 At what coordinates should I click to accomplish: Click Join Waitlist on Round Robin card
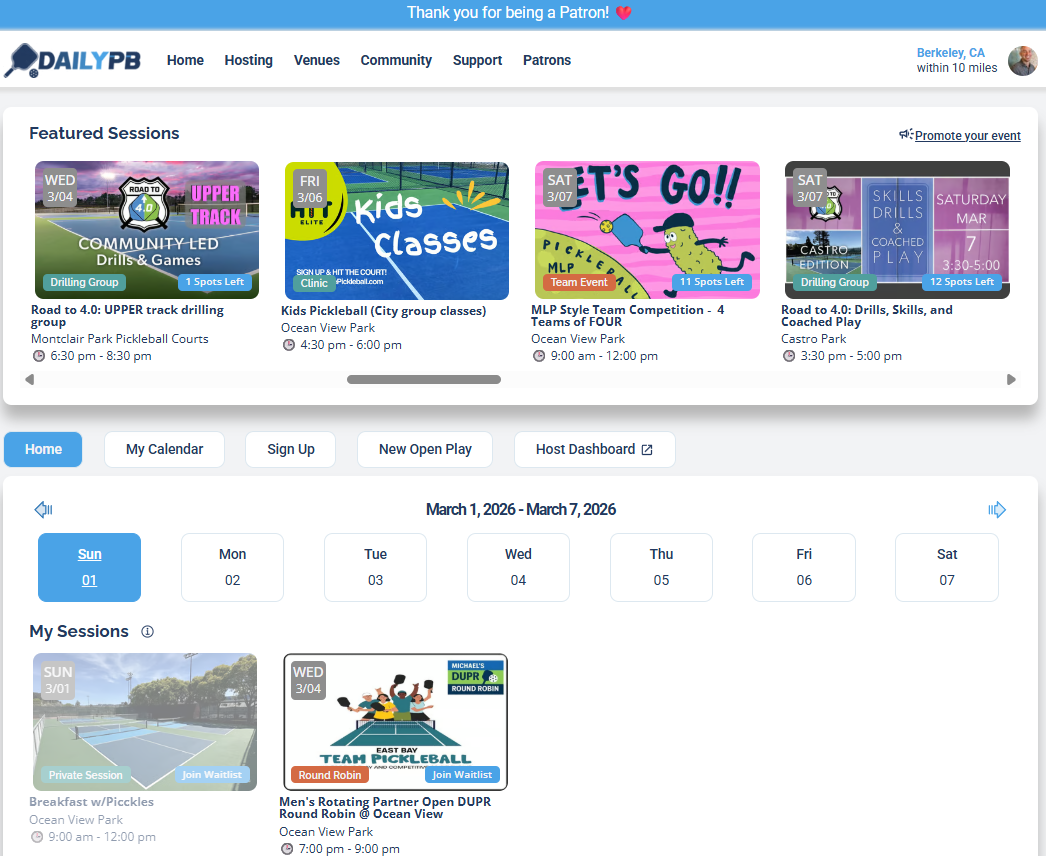(462, 774)
